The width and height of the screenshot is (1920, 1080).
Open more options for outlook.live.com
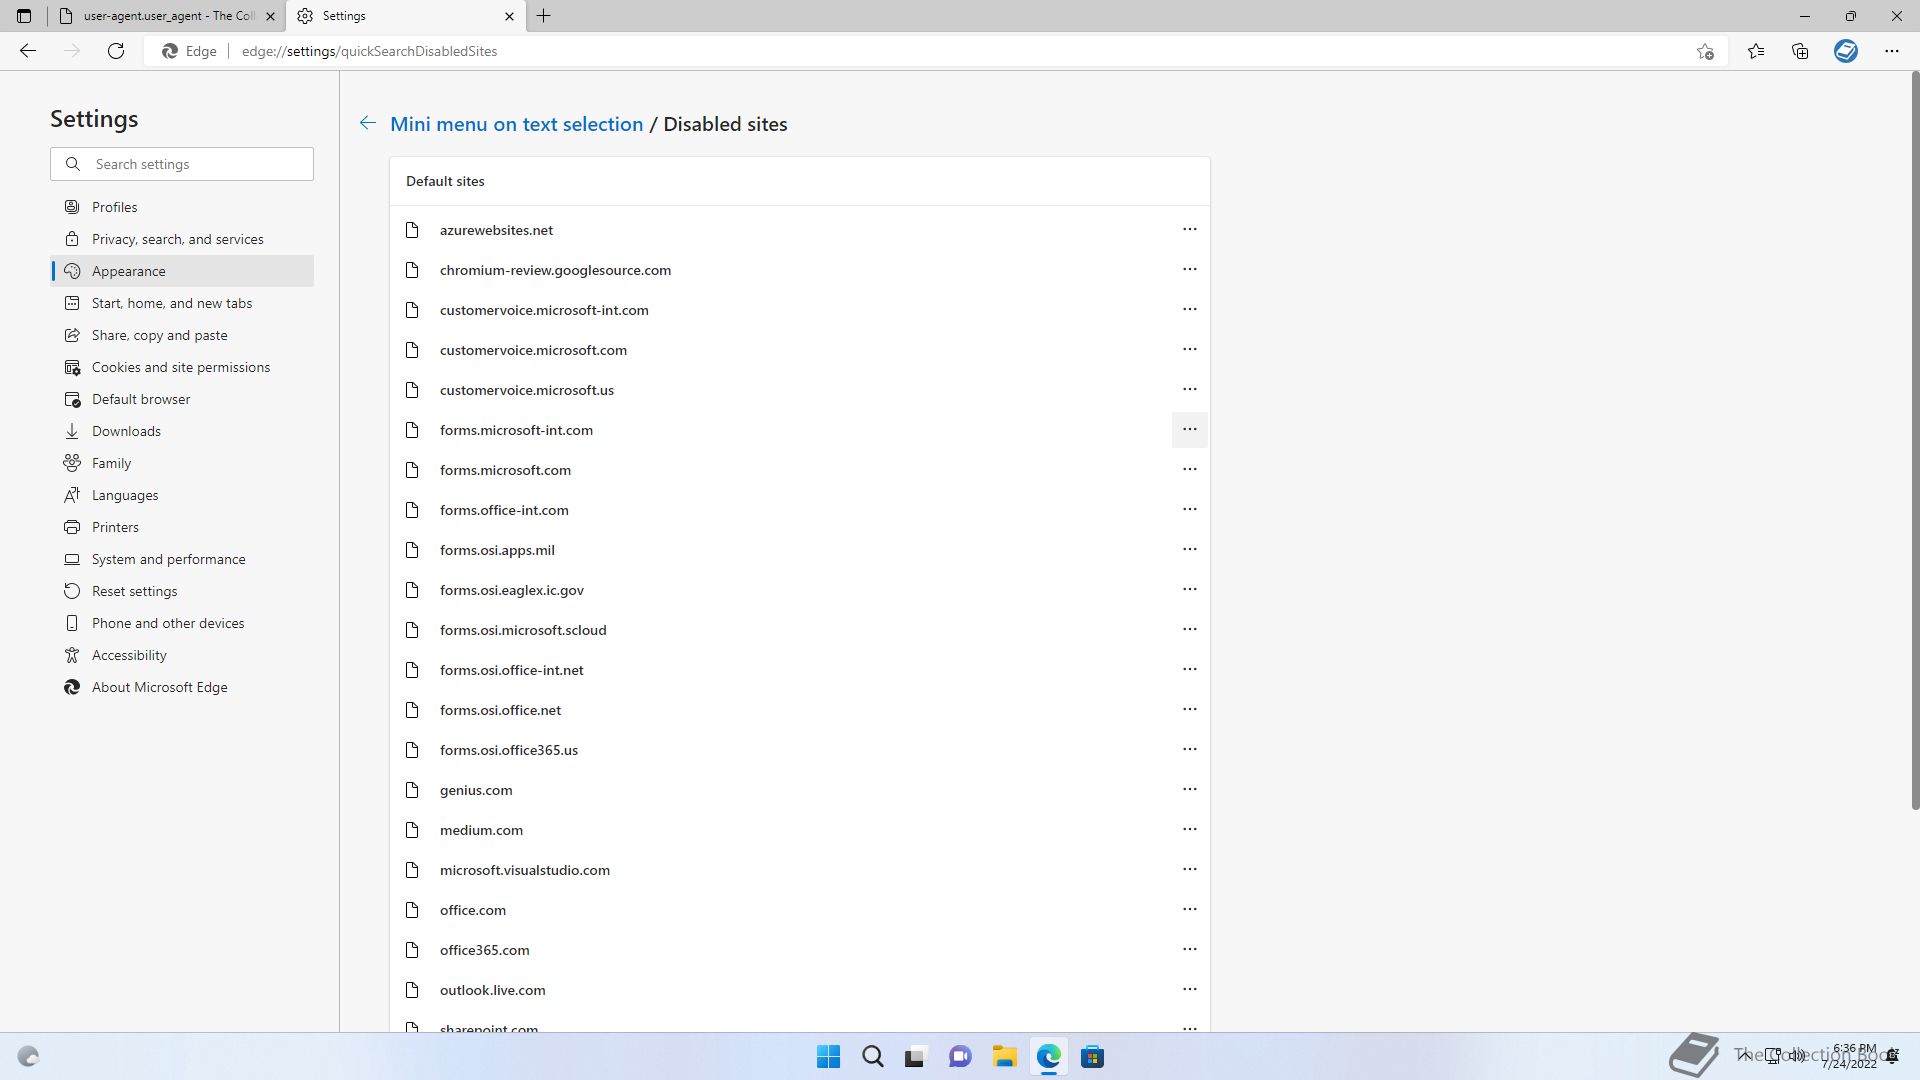click(1189, 989)
